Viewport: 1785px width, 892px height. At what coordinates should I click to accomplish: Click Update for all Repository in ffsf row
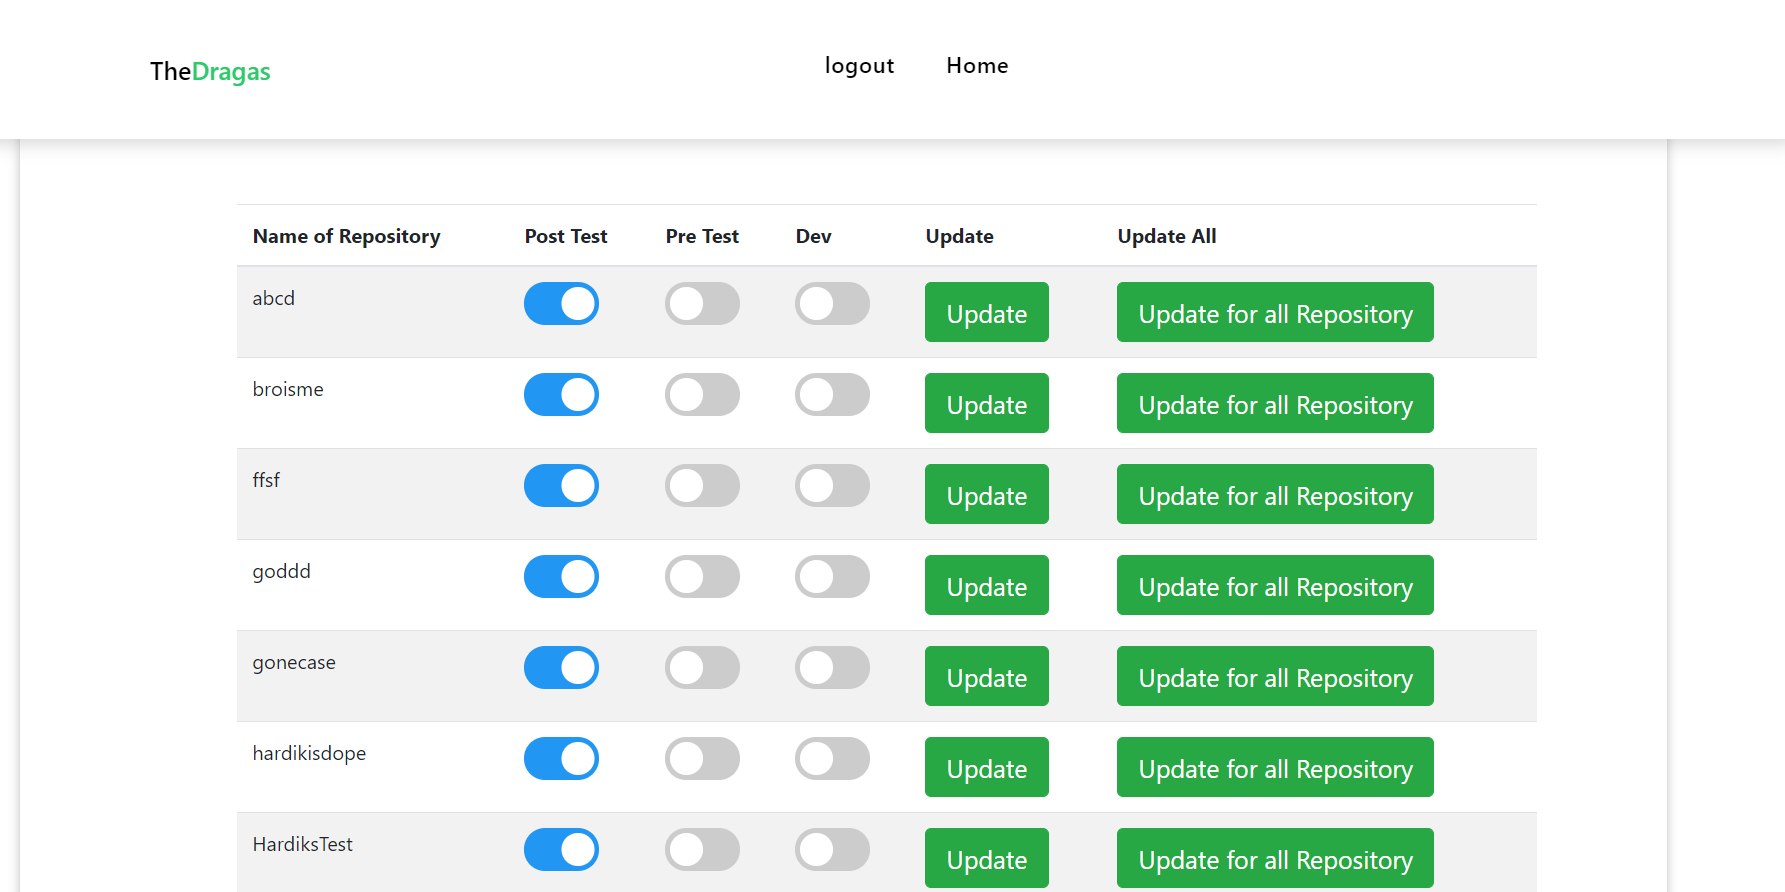1275,494
